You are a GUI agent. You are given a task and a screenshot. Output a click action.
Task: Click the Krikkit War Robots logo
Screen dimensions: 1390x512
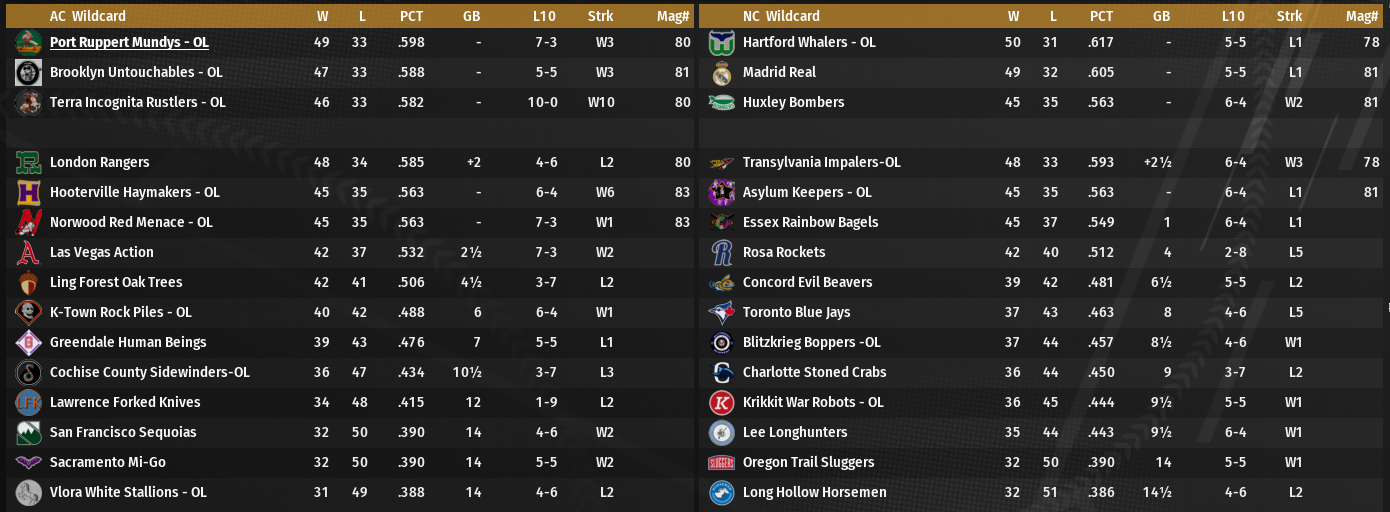[721, 402]
